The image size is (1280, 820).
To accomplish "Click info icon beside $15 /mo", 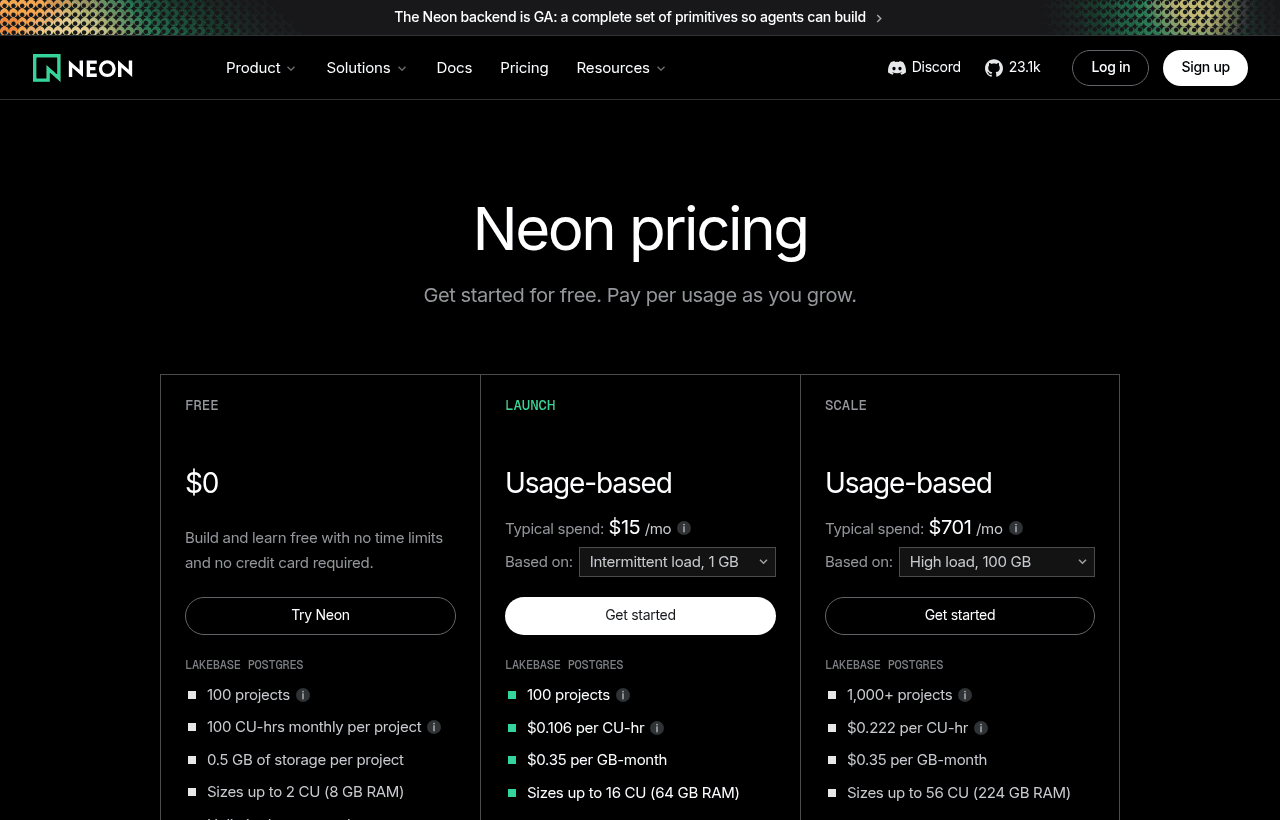I will coord(684,528).
